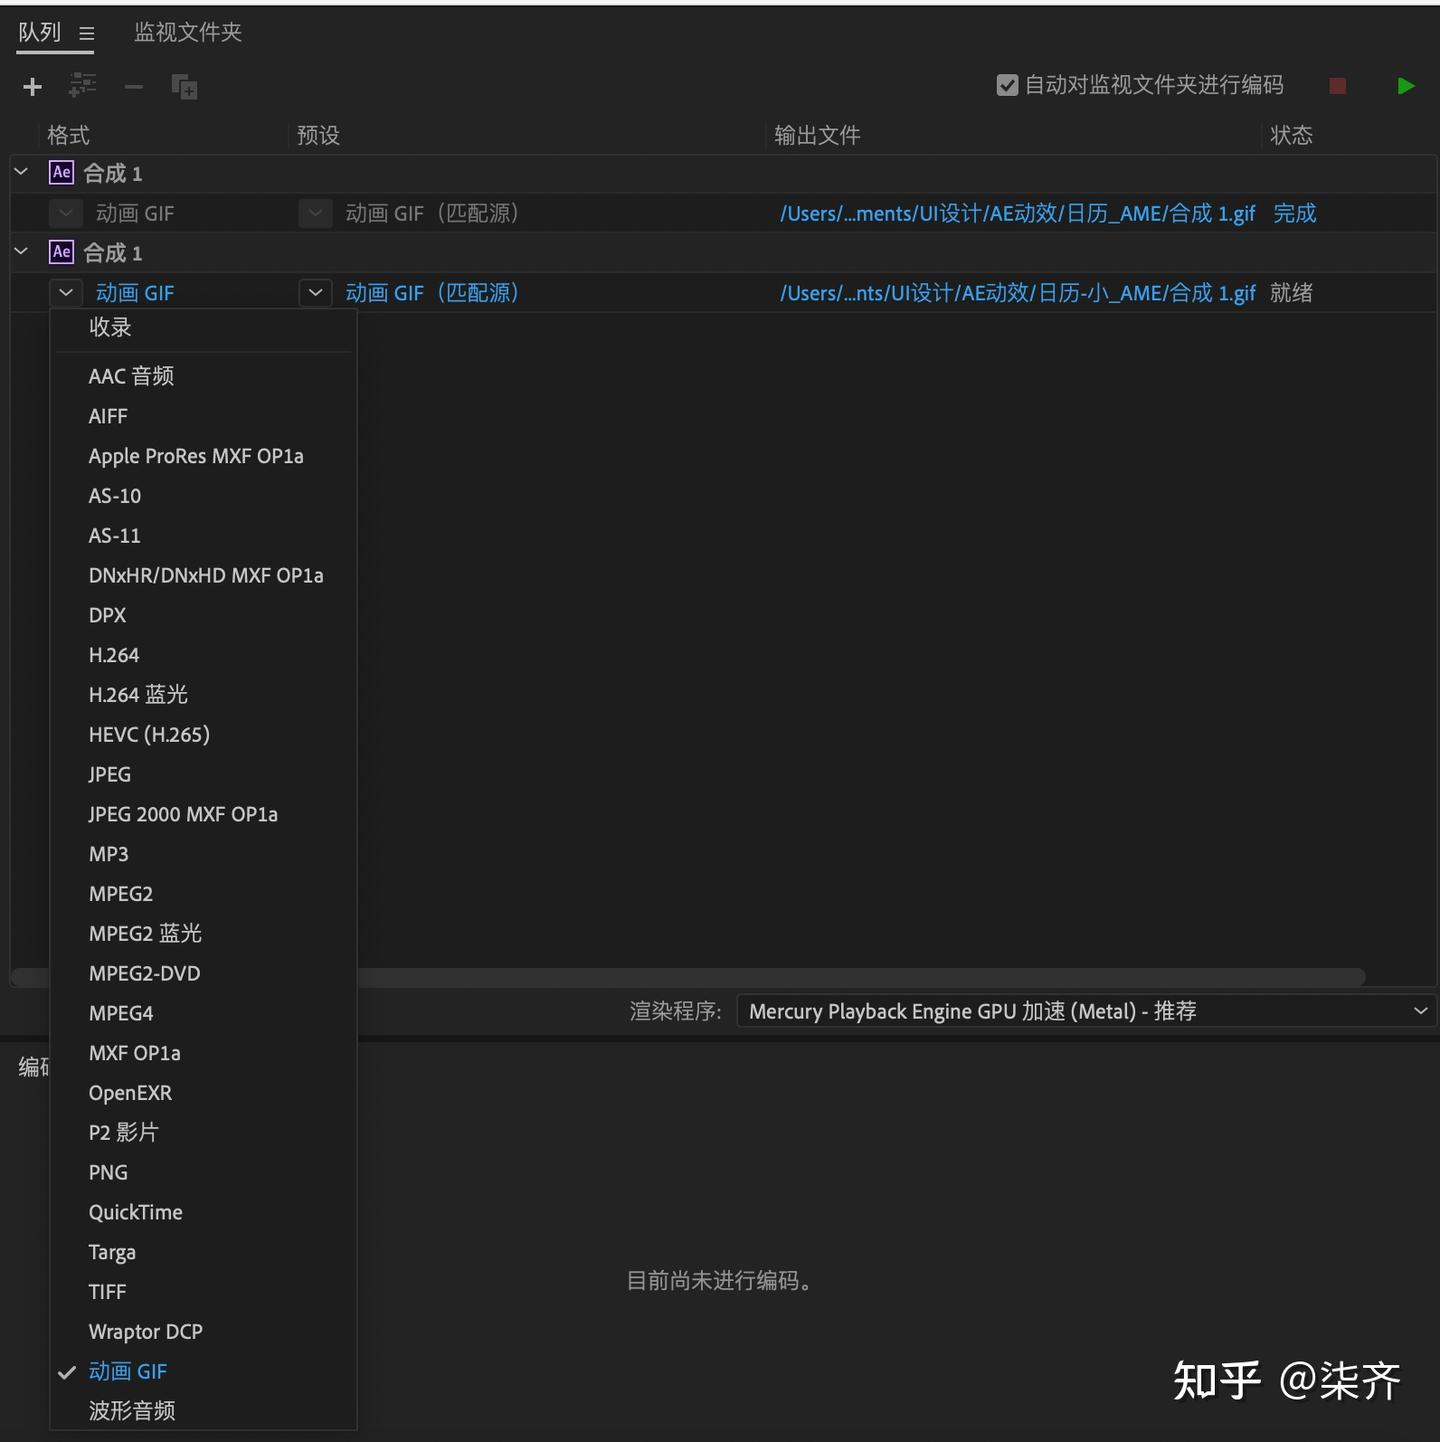1440x1442 pixels.
Task: Choose MPEG2 format
Action: tap(204, 894)
